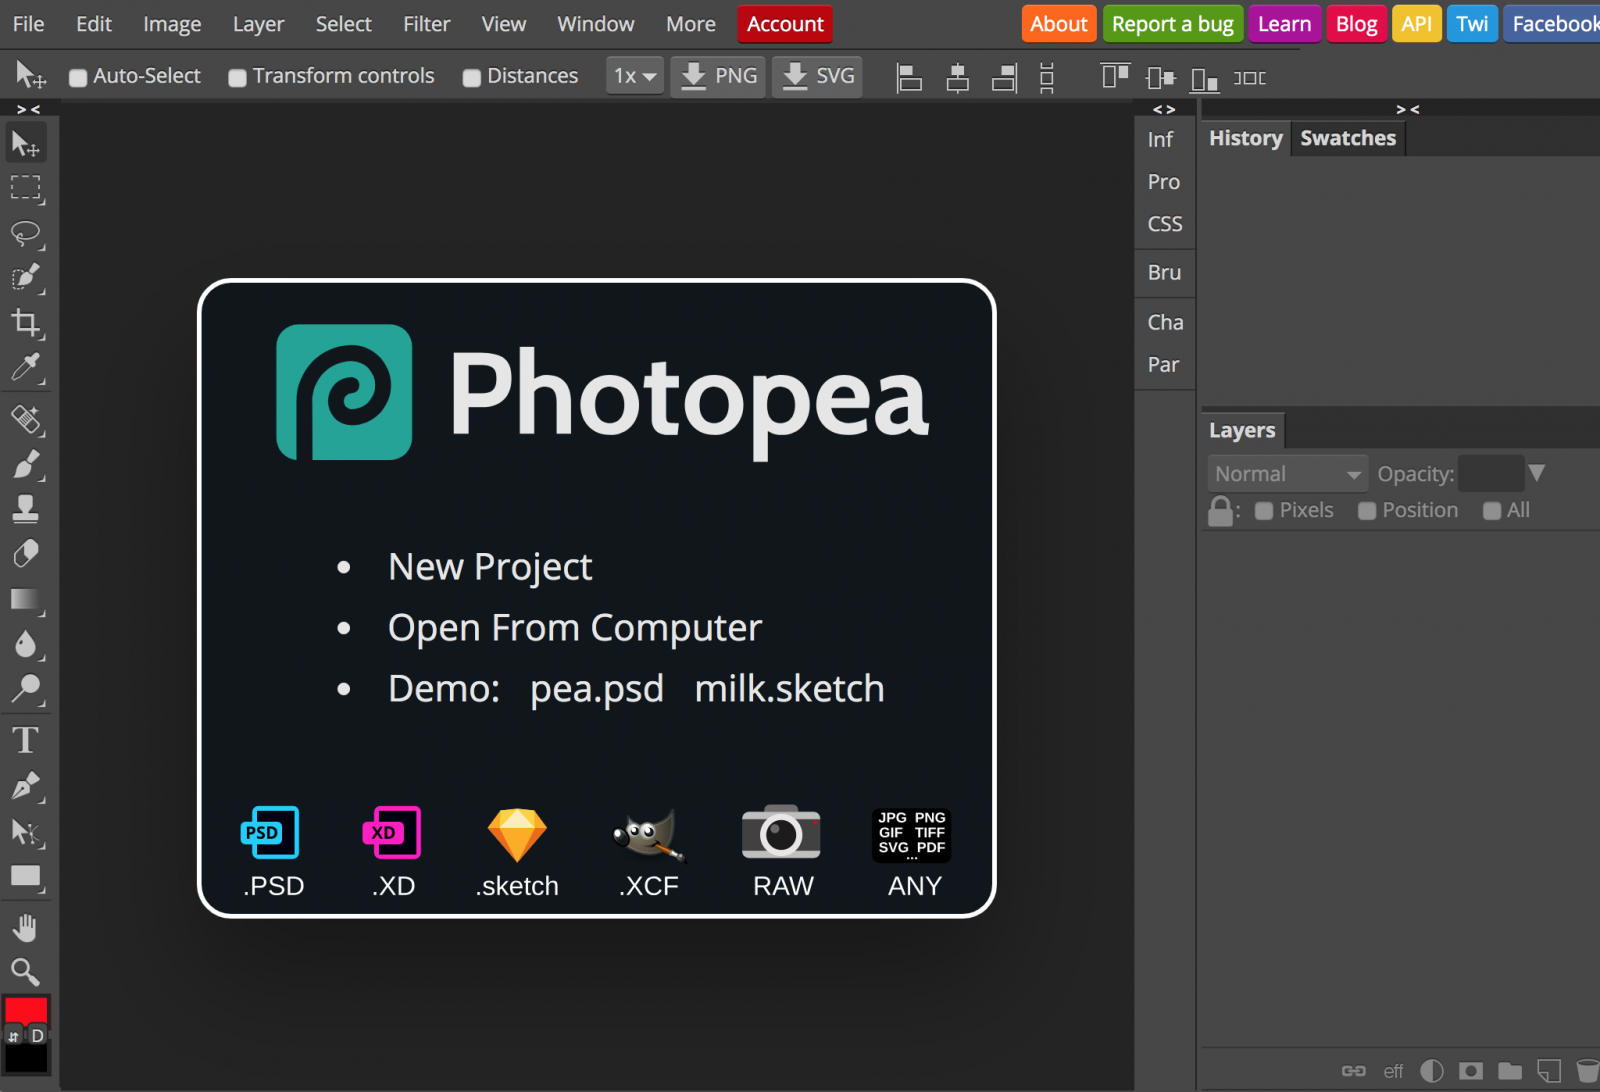Collapse the right History panel column
Image resolution: width=1600 pixels, height=1092 pixels.
[x=1408, y=109]
